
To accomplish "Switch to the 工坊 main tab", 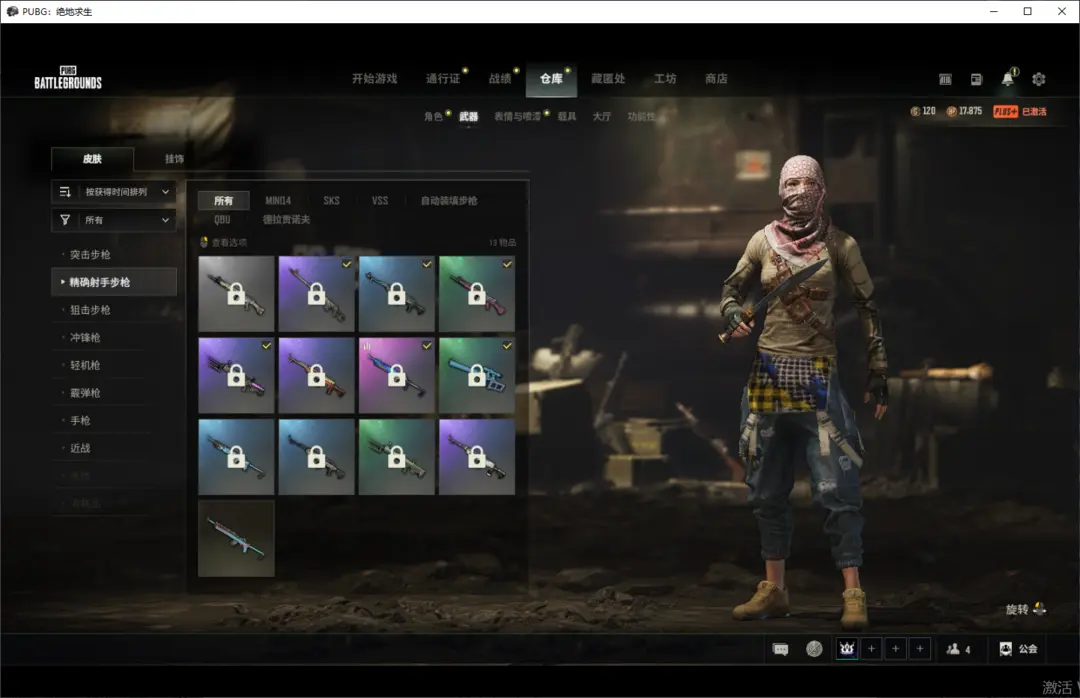I will [665, 79].
